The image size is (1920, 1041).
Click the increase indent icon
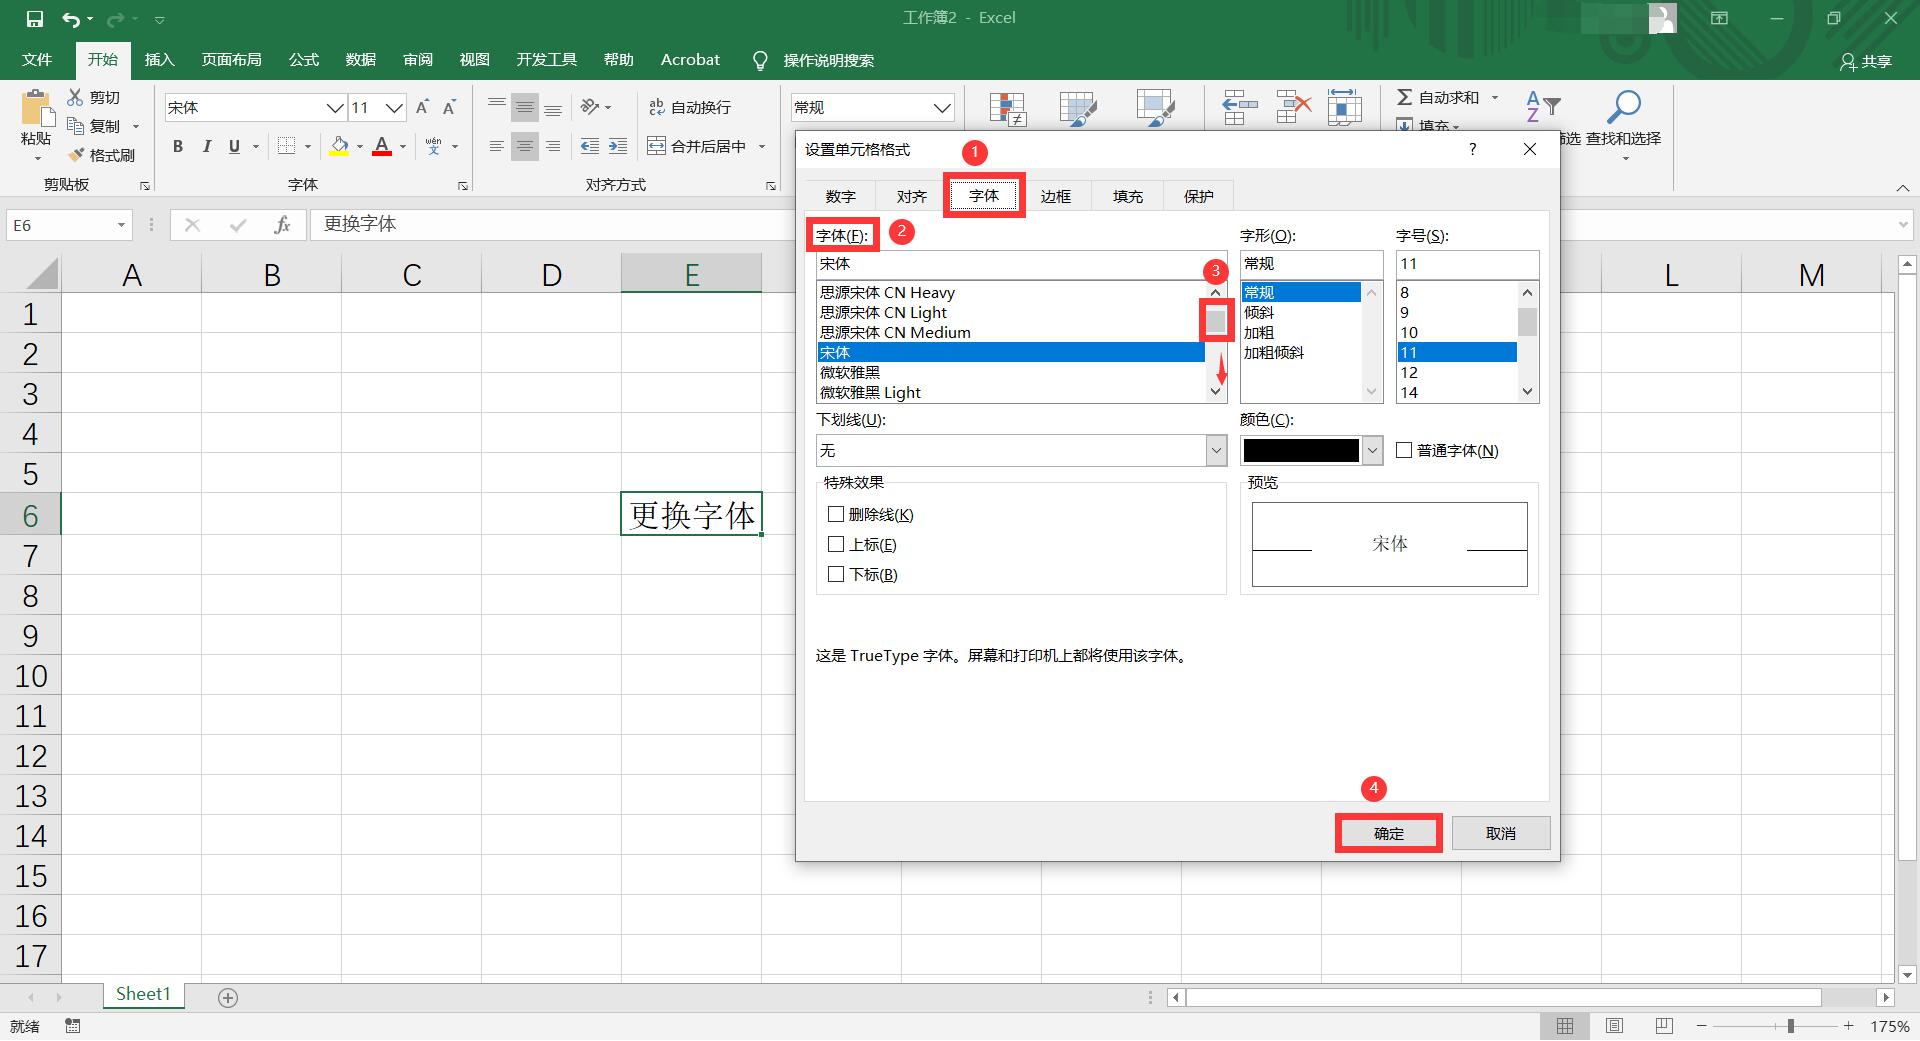click(x=618, y=147)
